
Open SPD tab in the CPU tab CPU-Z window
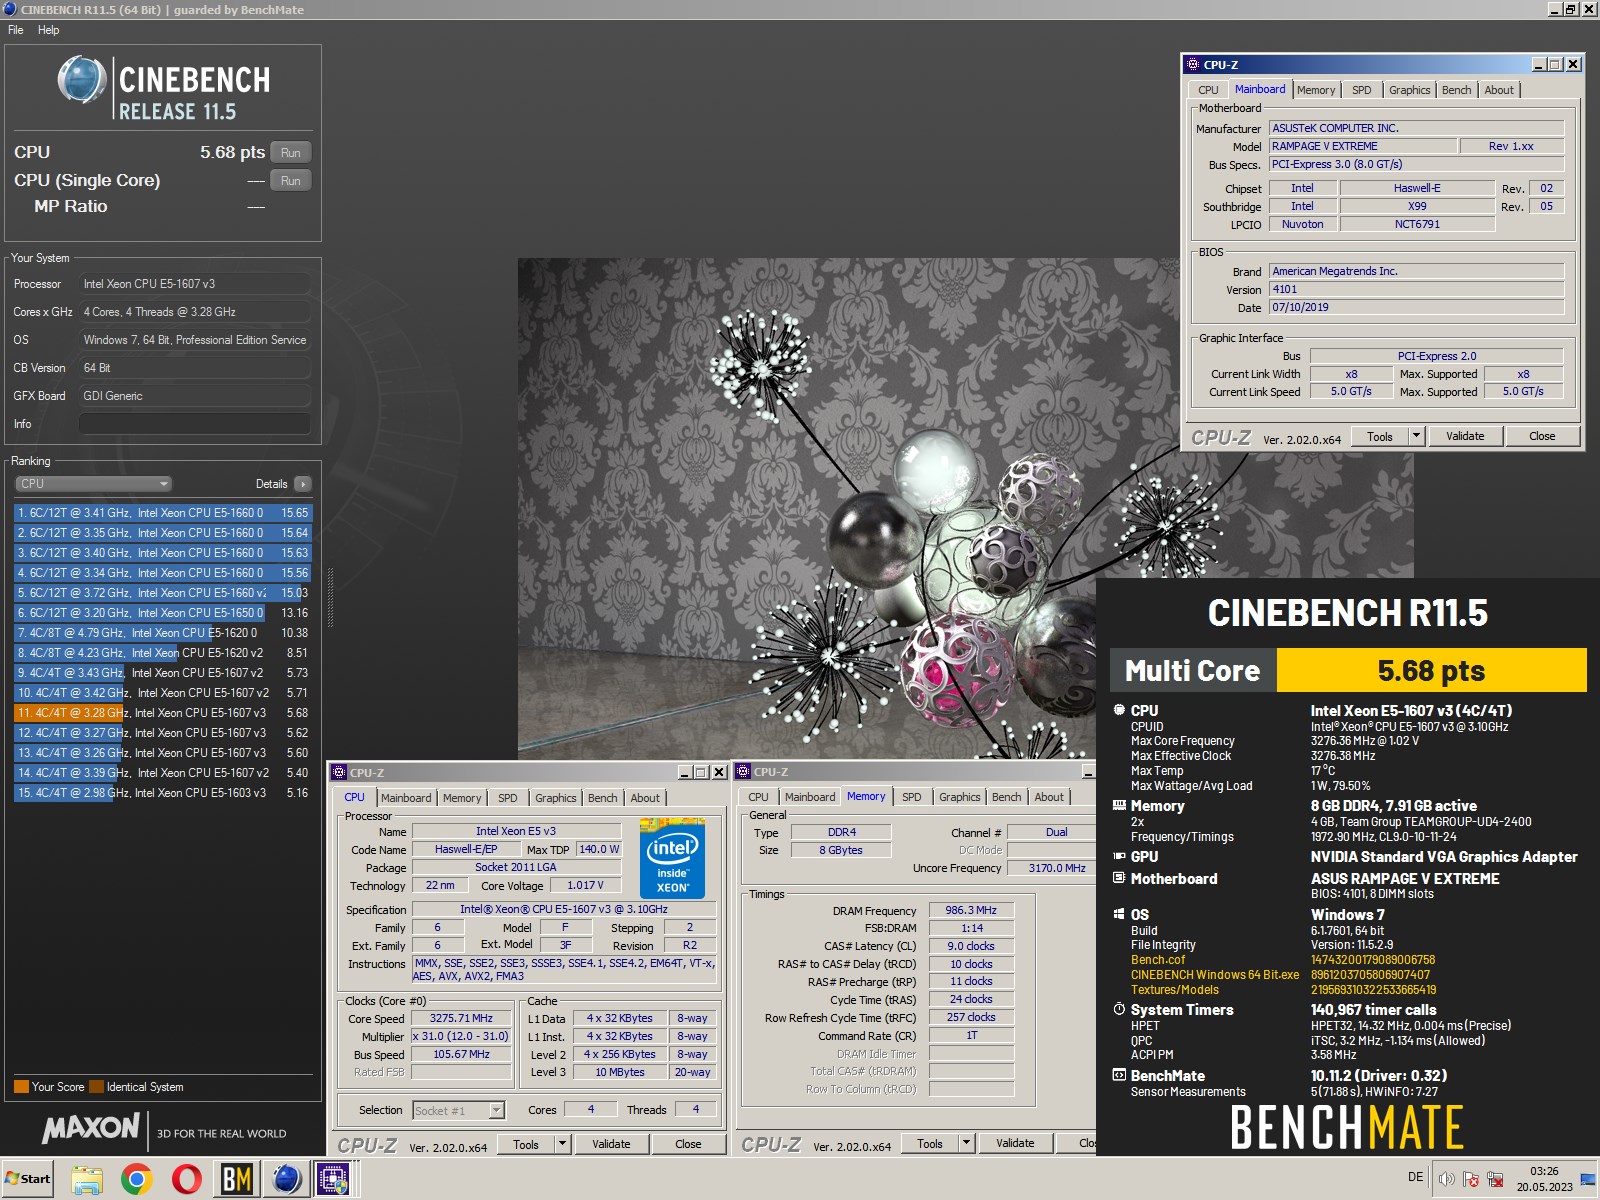[508, 798]
